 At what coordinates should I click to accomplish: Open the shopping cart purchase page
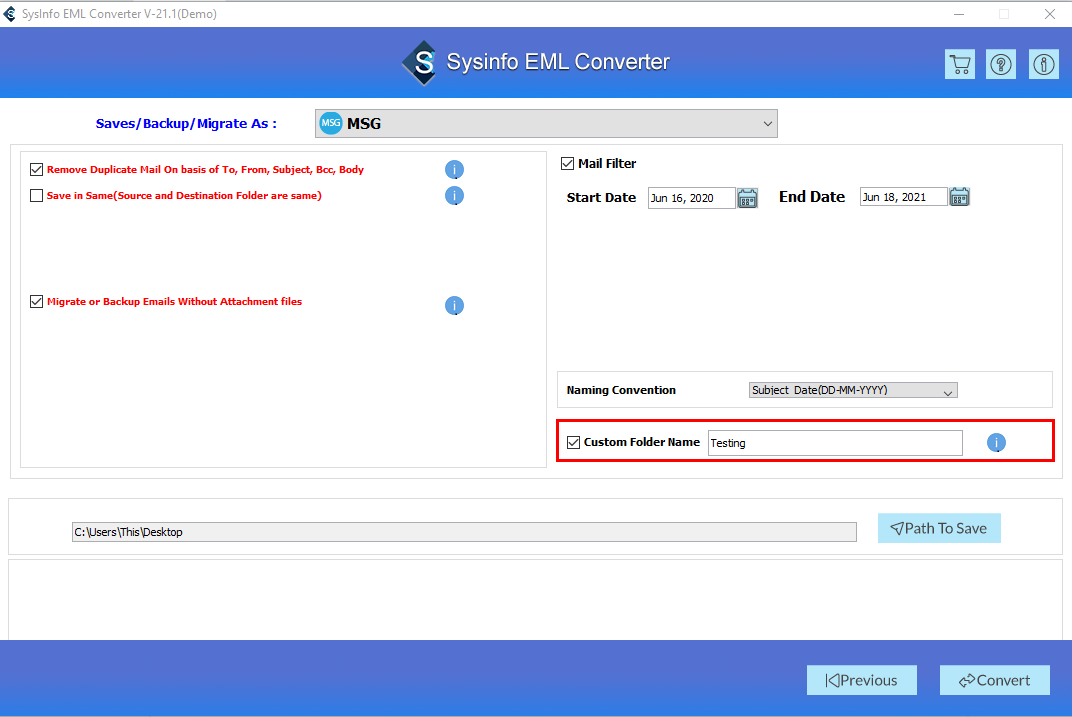[x=959, y=63]
